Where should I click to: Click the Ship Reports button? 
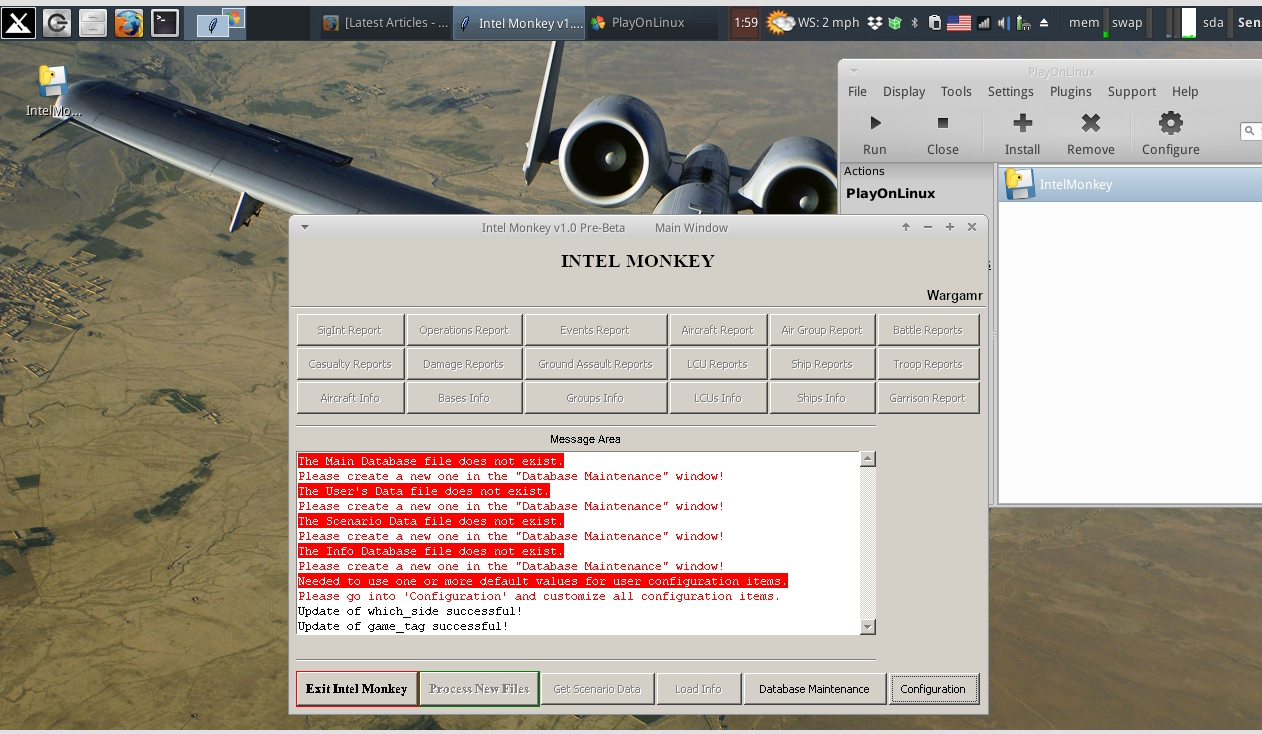[822, 364]
